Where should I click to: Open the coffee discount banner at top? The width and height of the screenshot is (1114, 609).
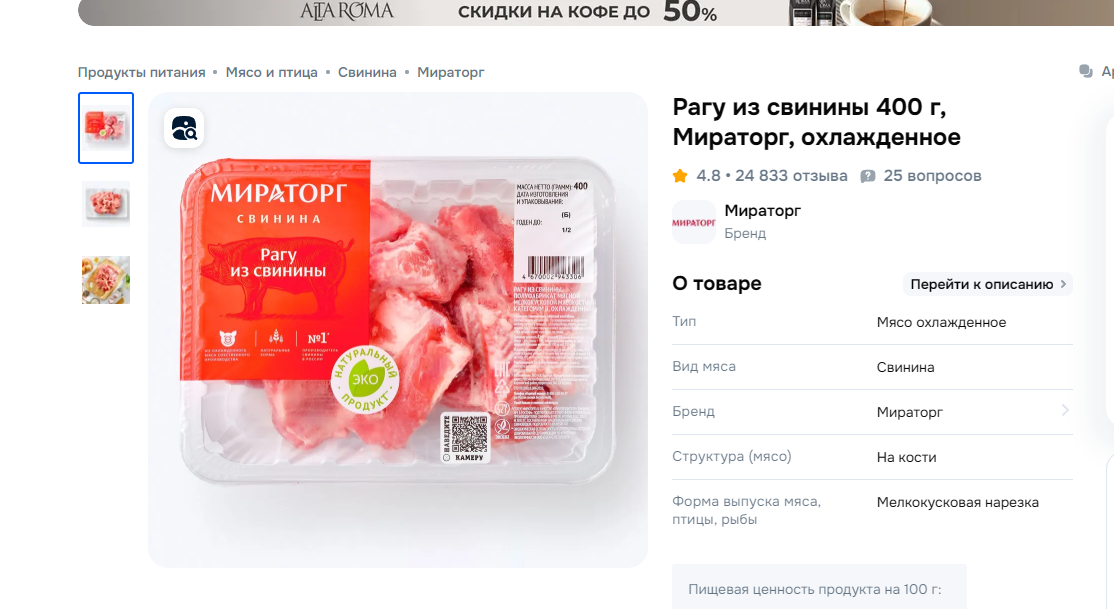[x=595, y=13]
